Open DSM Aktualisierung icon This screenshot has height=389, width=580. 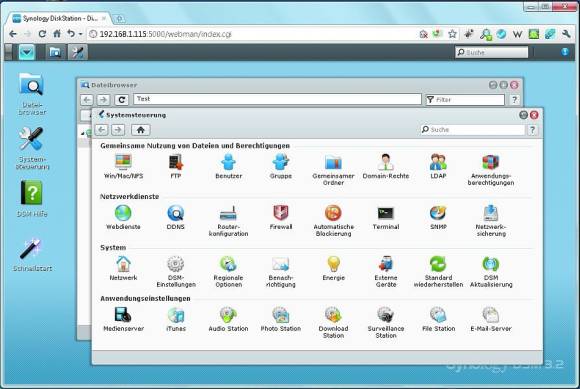pyautogui.click(x=491, y=271)
